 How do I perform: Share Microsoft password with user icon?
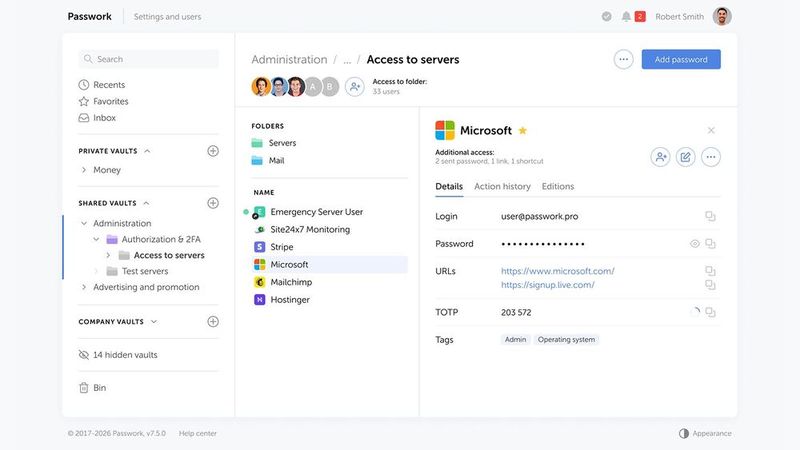[x=660, y=157]
